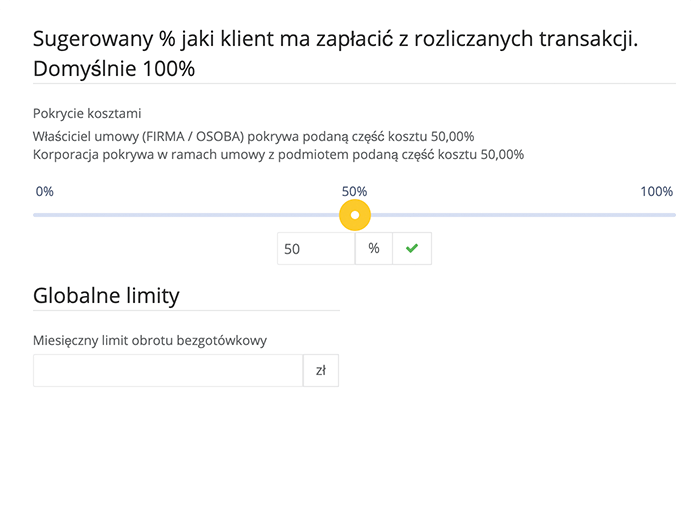700x530 pixels.
Task: Click the 'Pokrycie kosztami' label
Action: point(87,113)
